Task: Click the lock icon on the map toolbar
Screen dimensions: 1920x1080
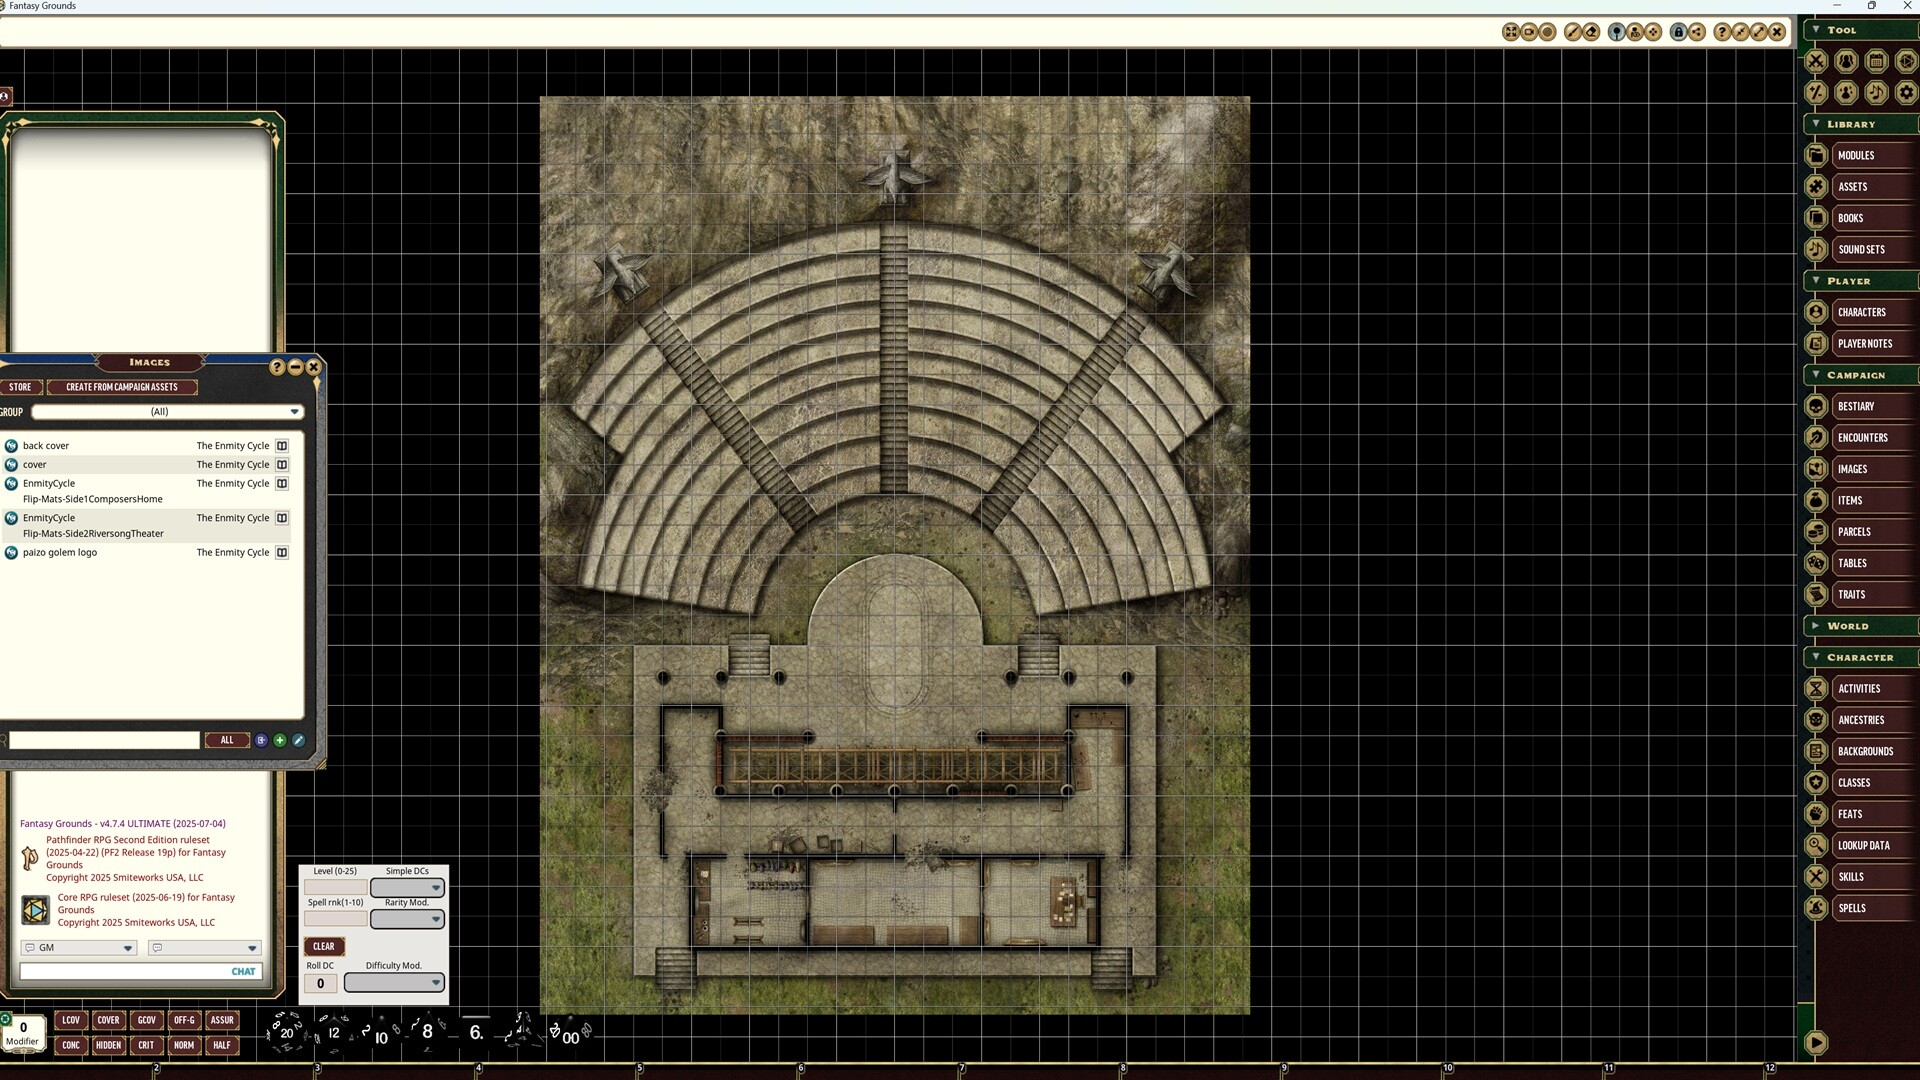Action: (x=1677, y=31)
